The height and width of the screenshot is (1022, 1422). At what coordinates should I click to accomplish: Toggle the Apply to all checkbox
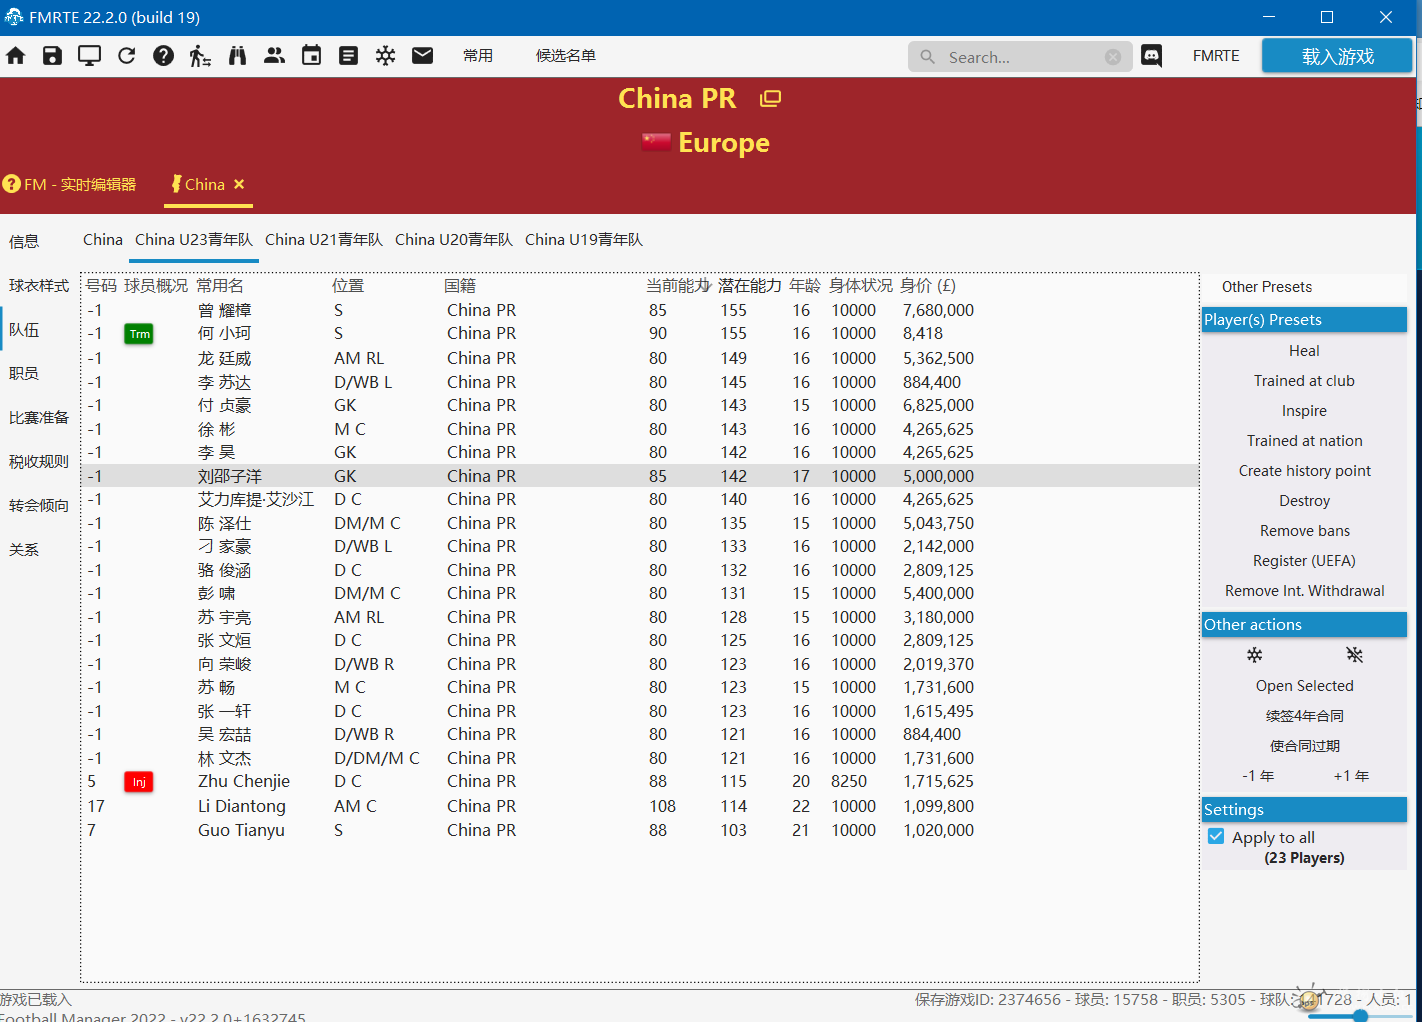tap(1216, 837)
